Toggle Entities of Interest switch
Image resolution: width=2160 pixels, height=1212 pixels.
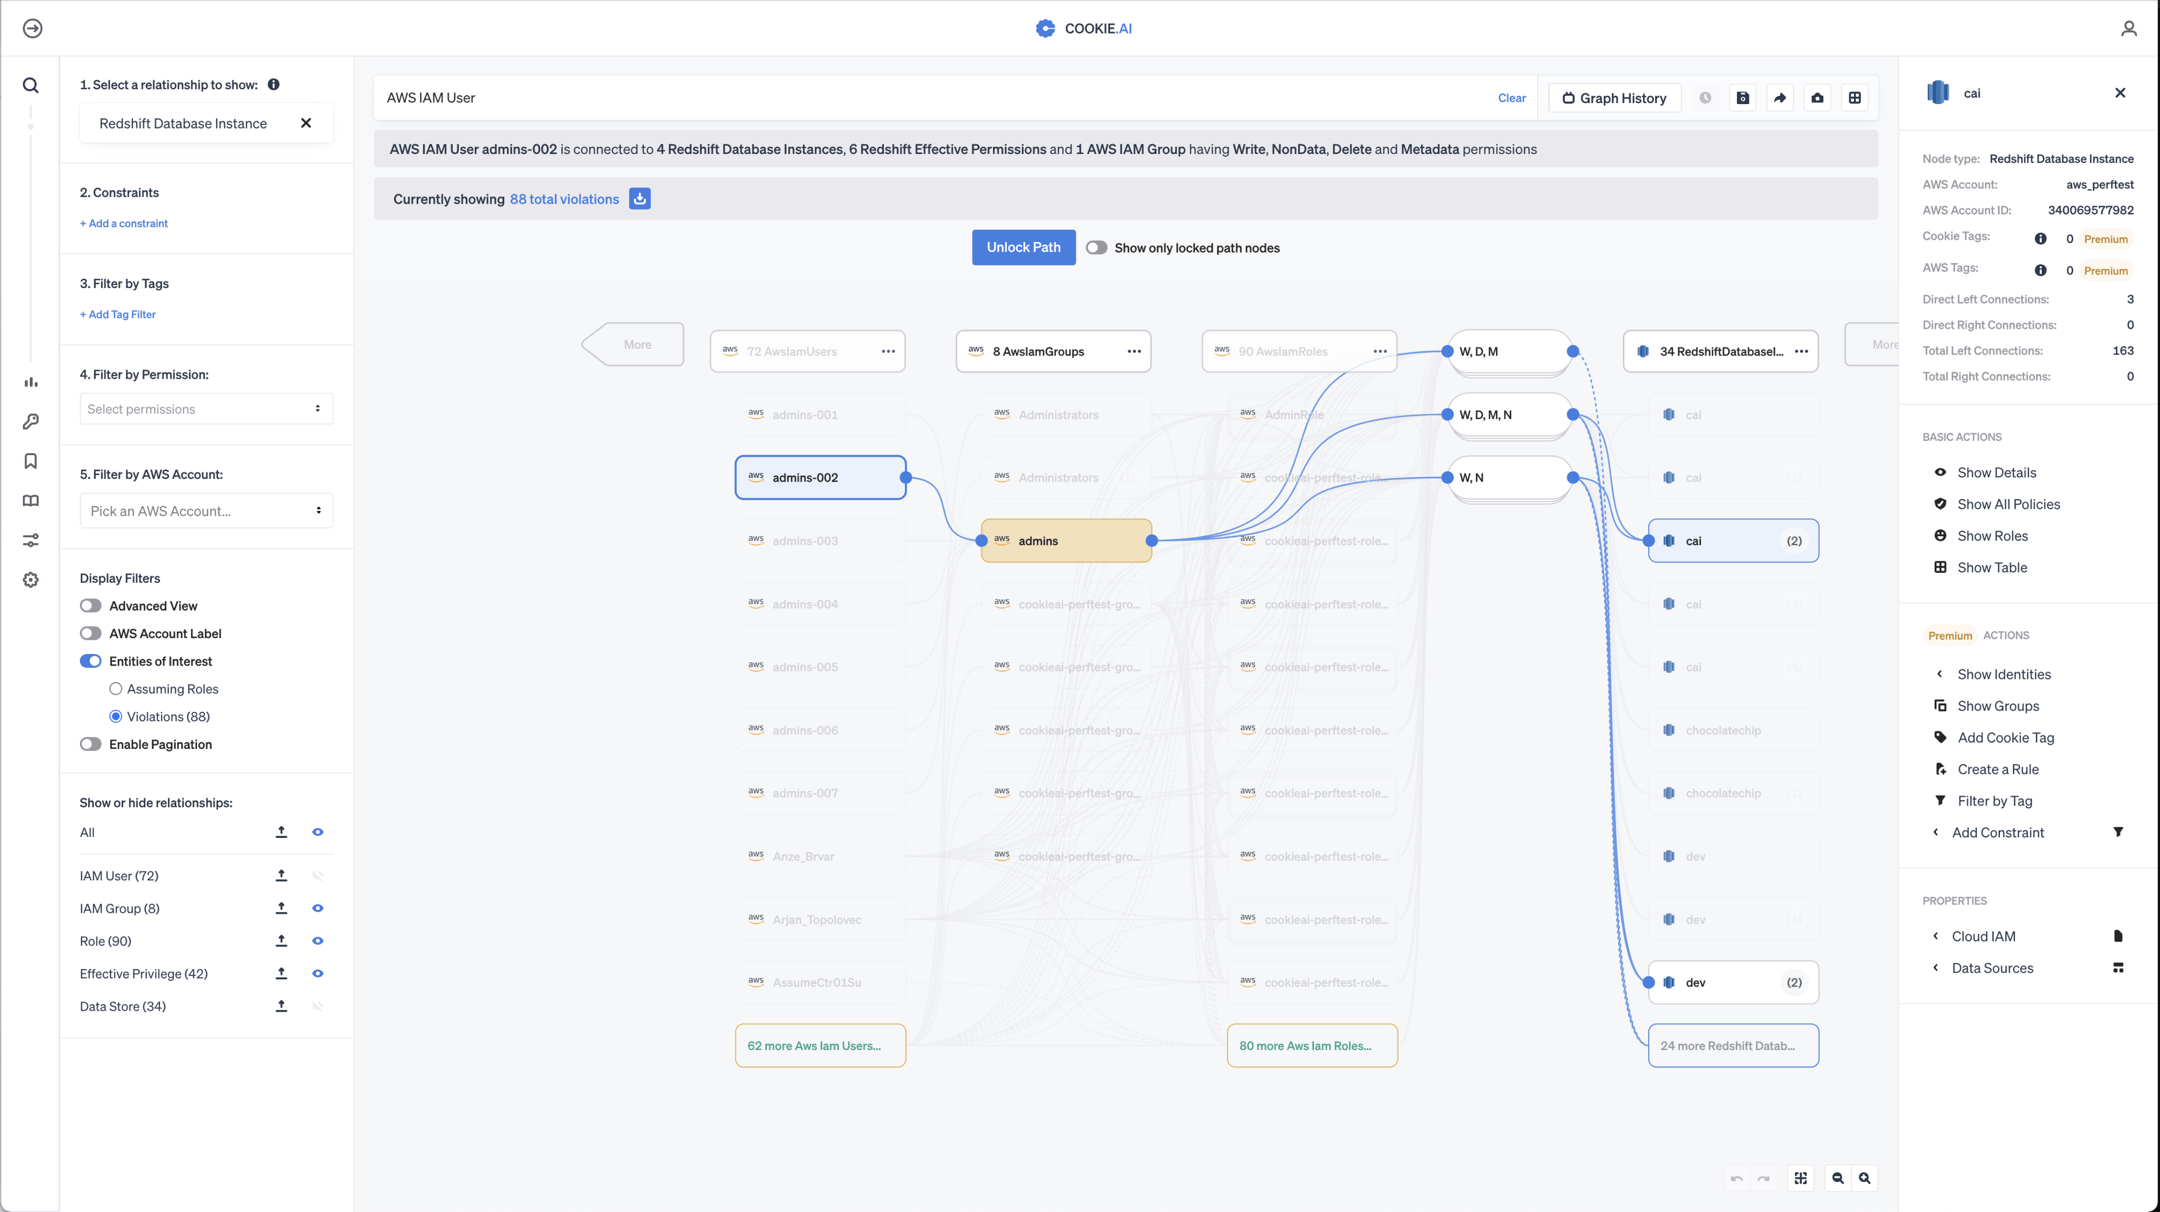click(91, 661)
